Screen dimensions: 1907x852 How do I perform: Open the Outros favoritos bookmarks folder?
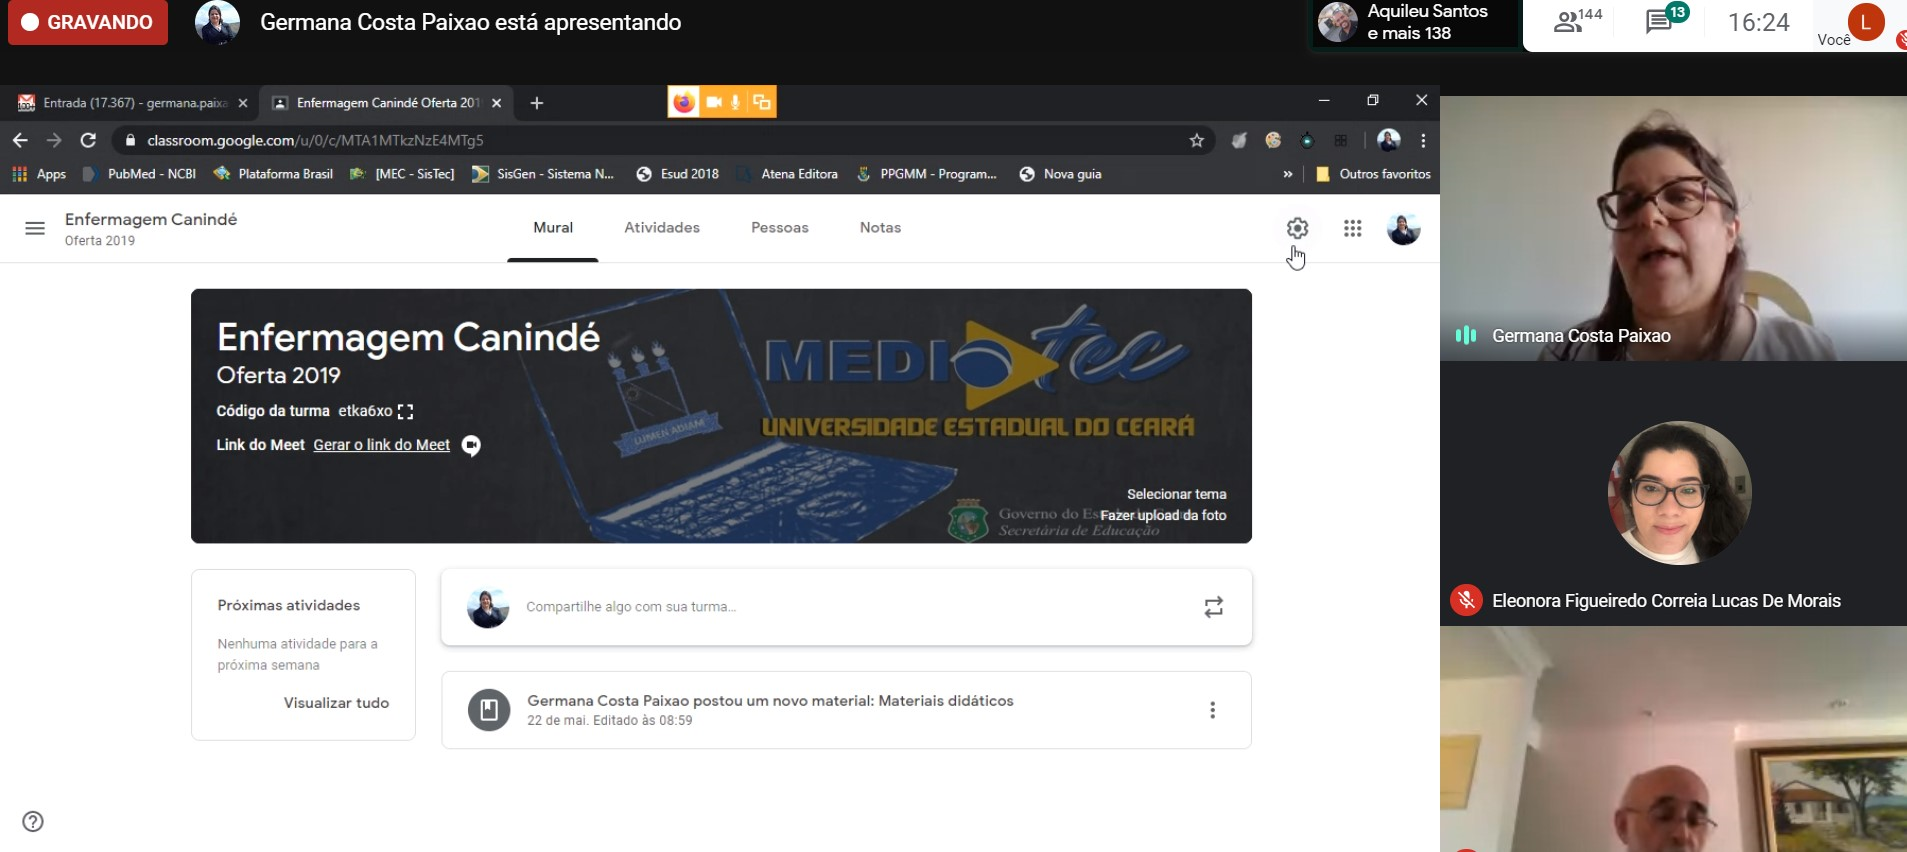1373,174
